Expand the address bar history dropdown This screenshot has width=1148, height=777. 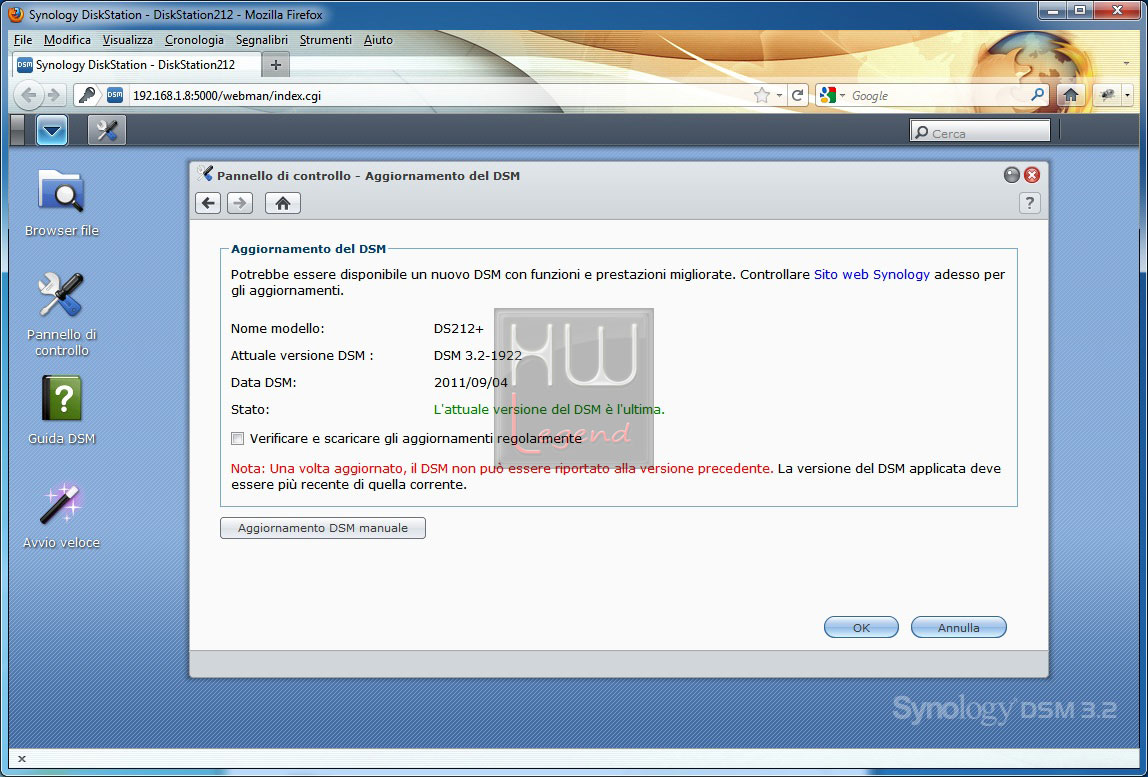click(779, 95)
